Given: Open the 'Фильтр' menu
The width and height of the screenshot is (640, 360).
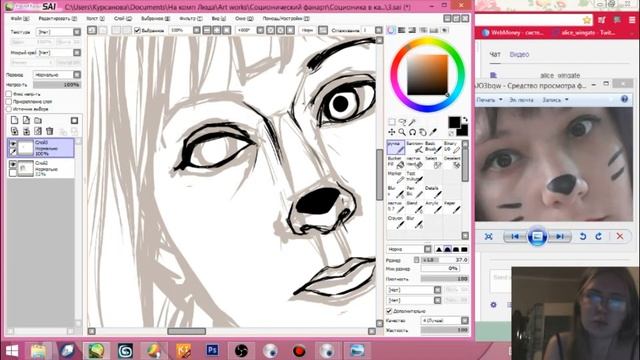Looking at the screenshot, I should 191,19.
